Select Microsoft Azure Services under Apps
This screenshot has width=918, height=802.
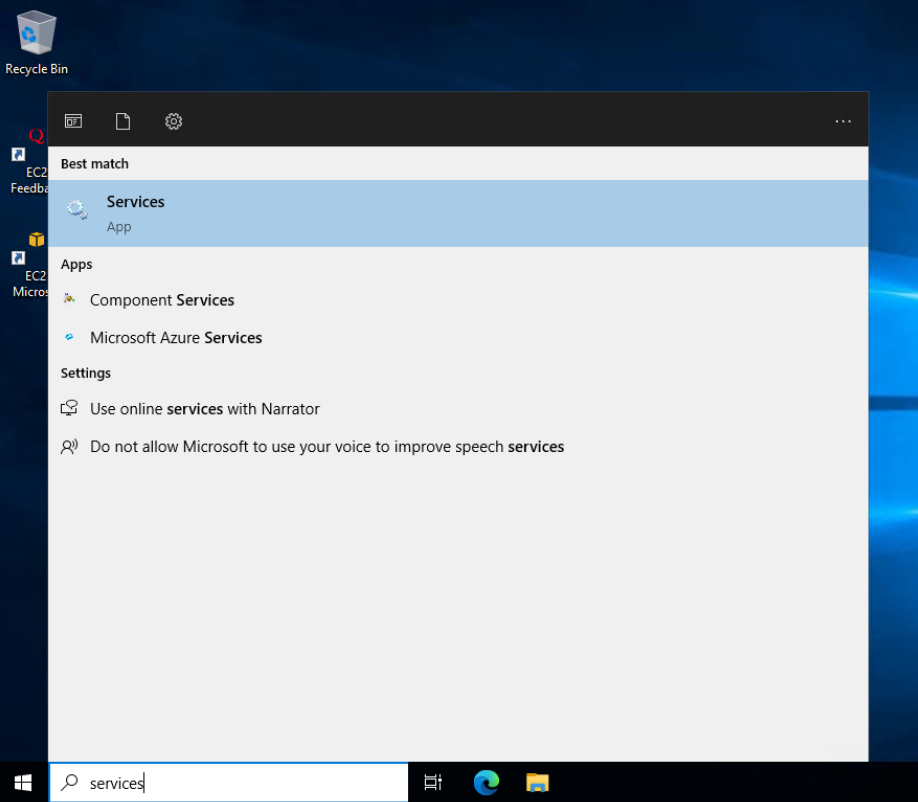tap(176, 337)
